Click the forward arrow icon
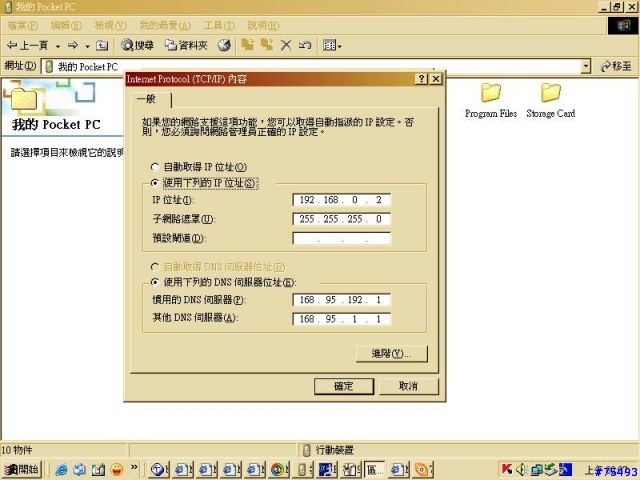This screenshot has width=640, height=480. pyautogui.click(x=73, y=45)
